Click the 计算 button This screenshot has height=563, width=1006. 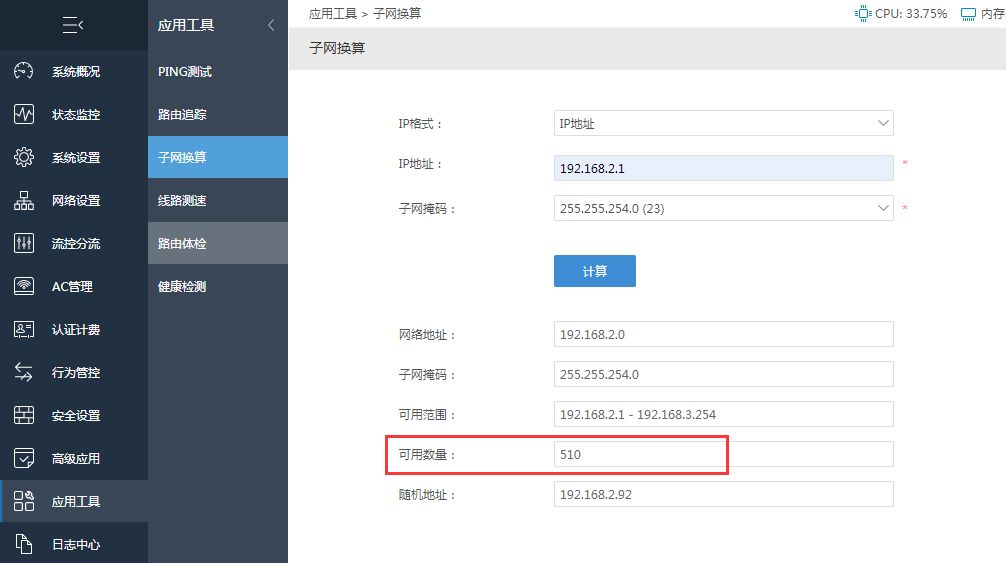click(x=595, y=271)
